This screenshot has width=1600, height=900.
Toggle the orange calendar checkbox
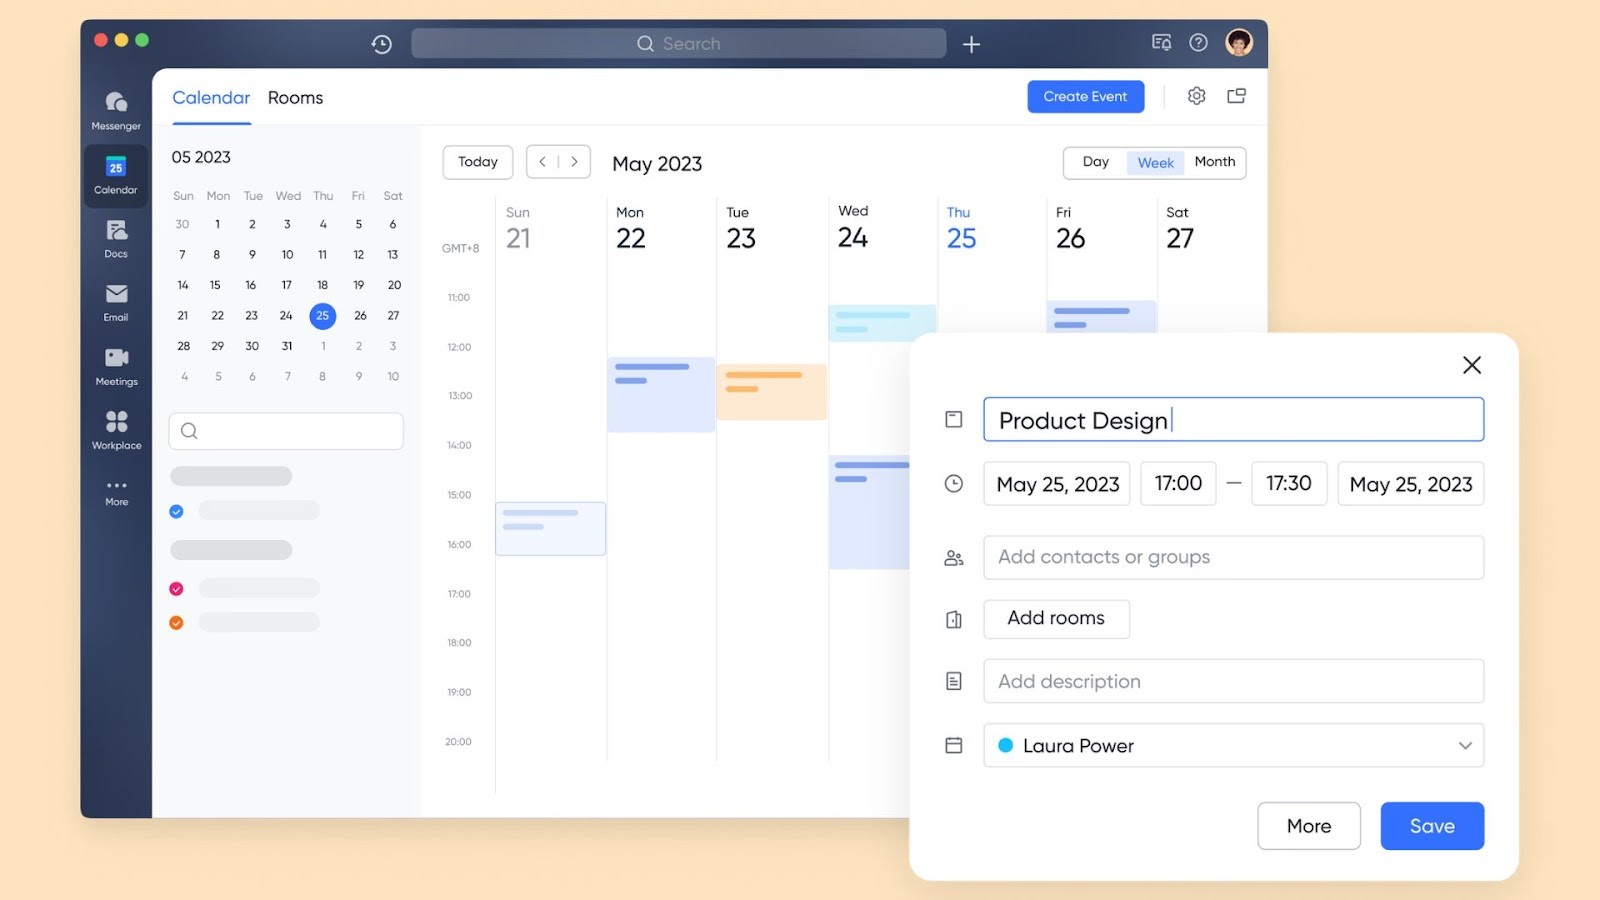(x=176, y=622)
